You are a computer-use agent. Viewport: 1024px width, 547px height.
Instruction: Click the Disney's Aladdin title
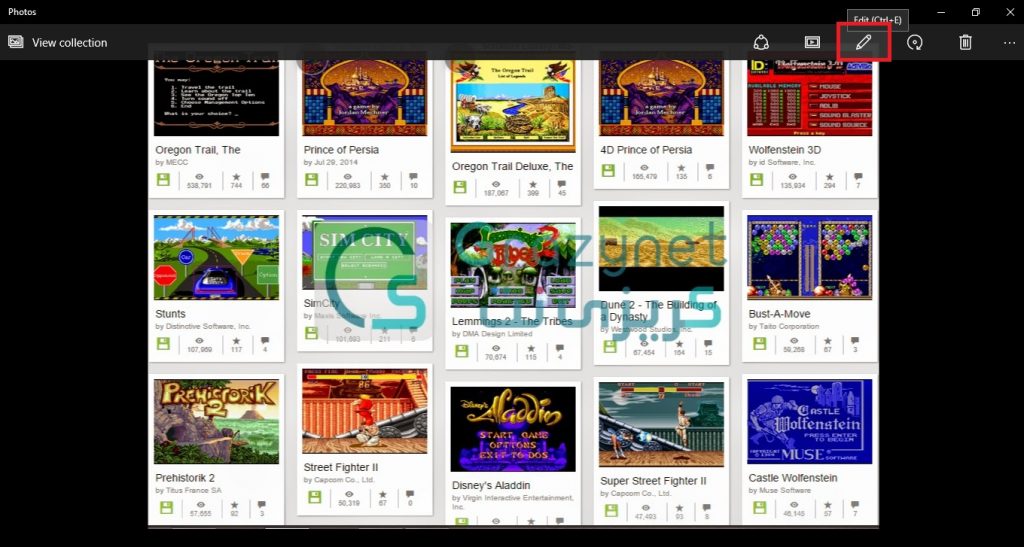[491, 486]
